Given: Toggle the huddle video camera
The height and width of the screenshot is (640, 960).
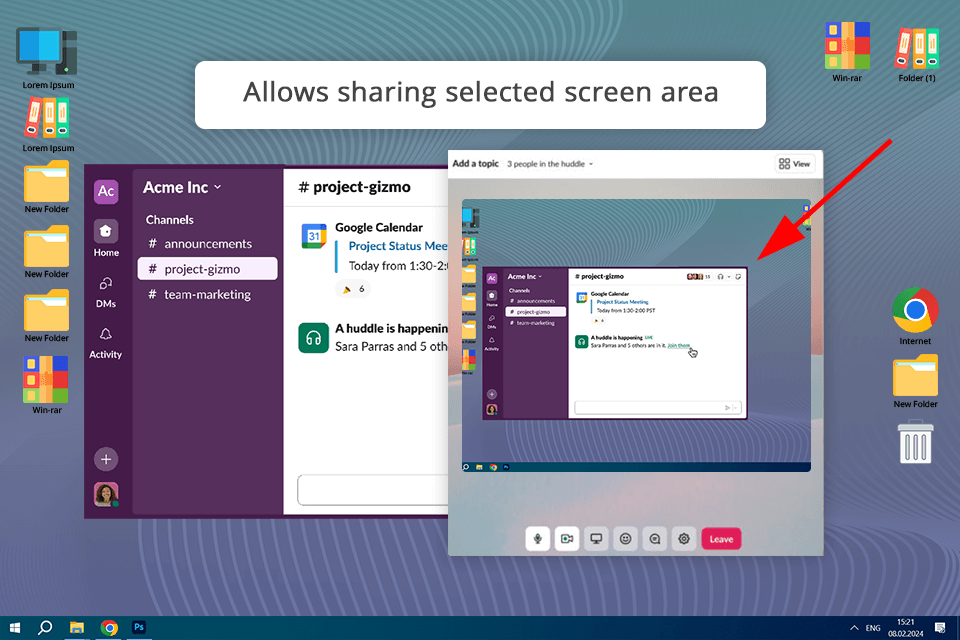Looking at the screenshot, I should 566,539.
